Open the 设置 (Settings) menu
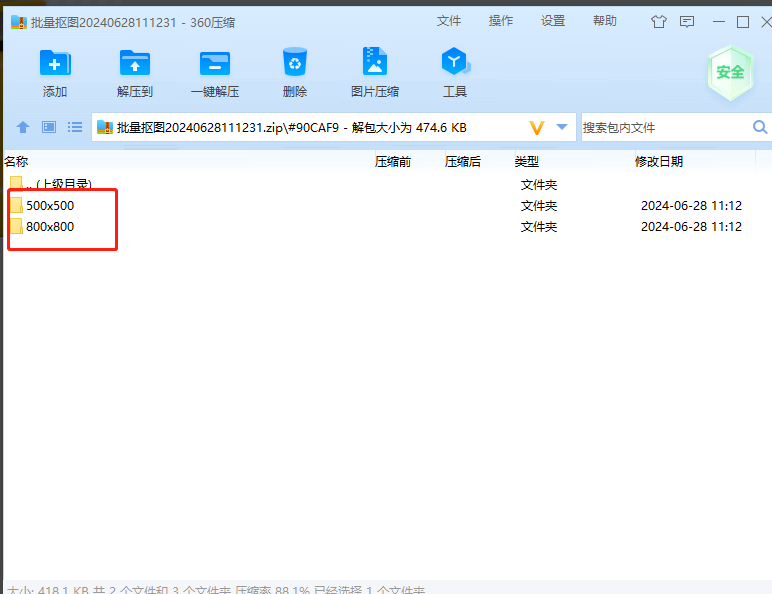This screenshot has width=772, height=594. 553,21
